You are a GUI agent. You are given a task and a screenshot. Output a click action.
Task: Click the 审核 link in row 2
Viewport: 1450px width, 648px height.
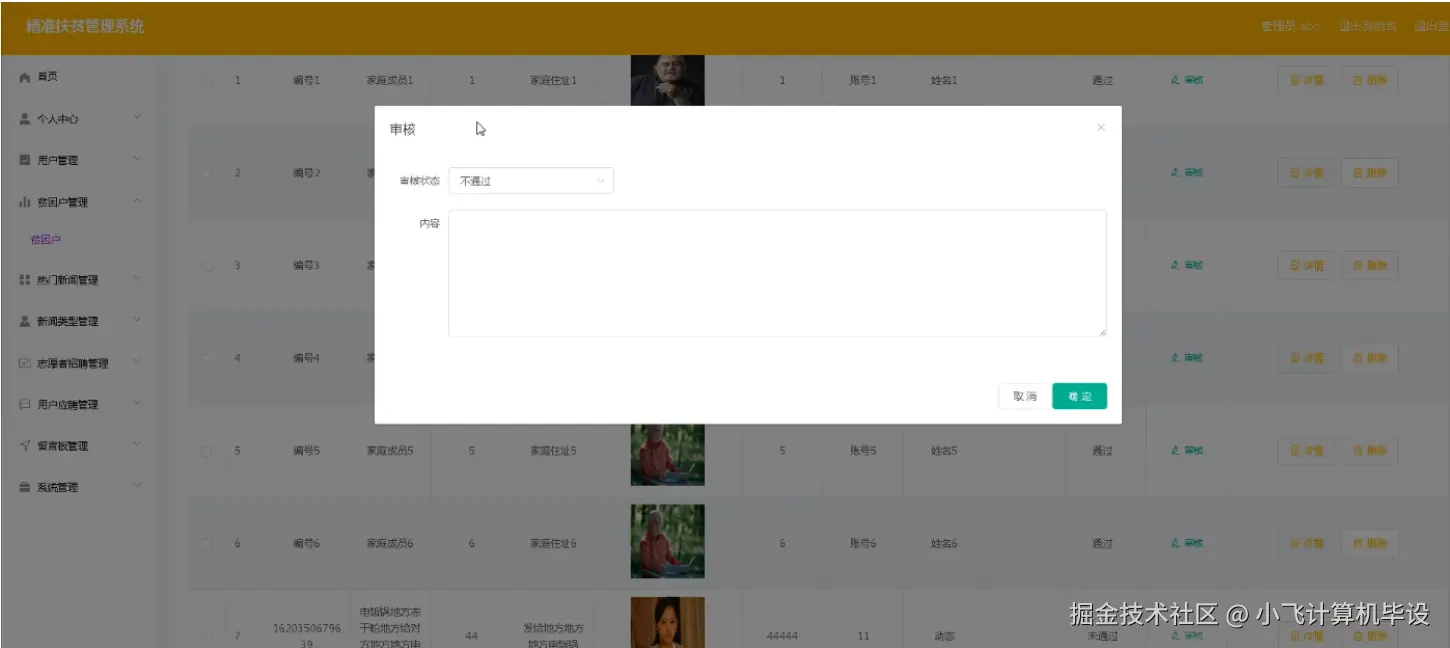click(x=1188, y=173)
